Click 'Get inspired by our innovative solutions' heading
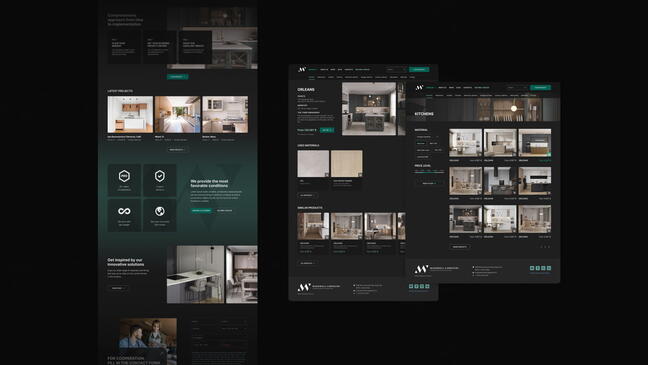The image size is (648, 365). (126, 262)
